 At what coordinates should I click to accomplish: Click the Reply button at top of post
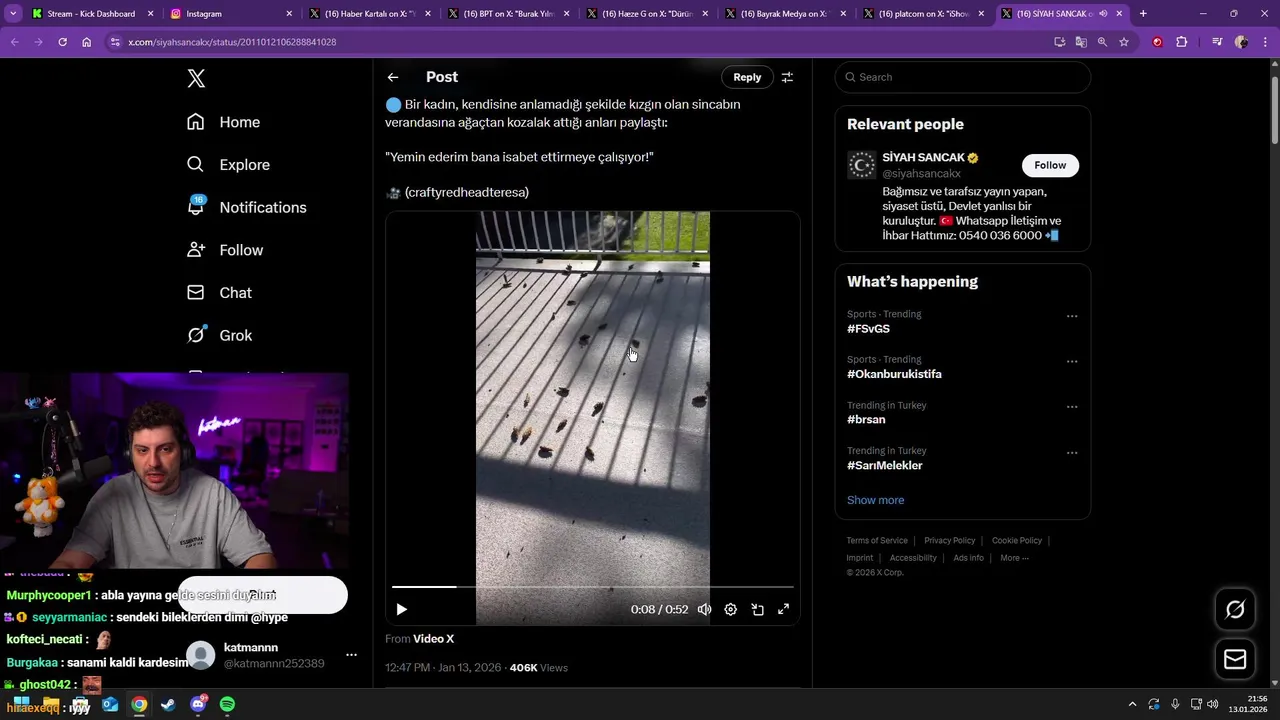point(747,77)
